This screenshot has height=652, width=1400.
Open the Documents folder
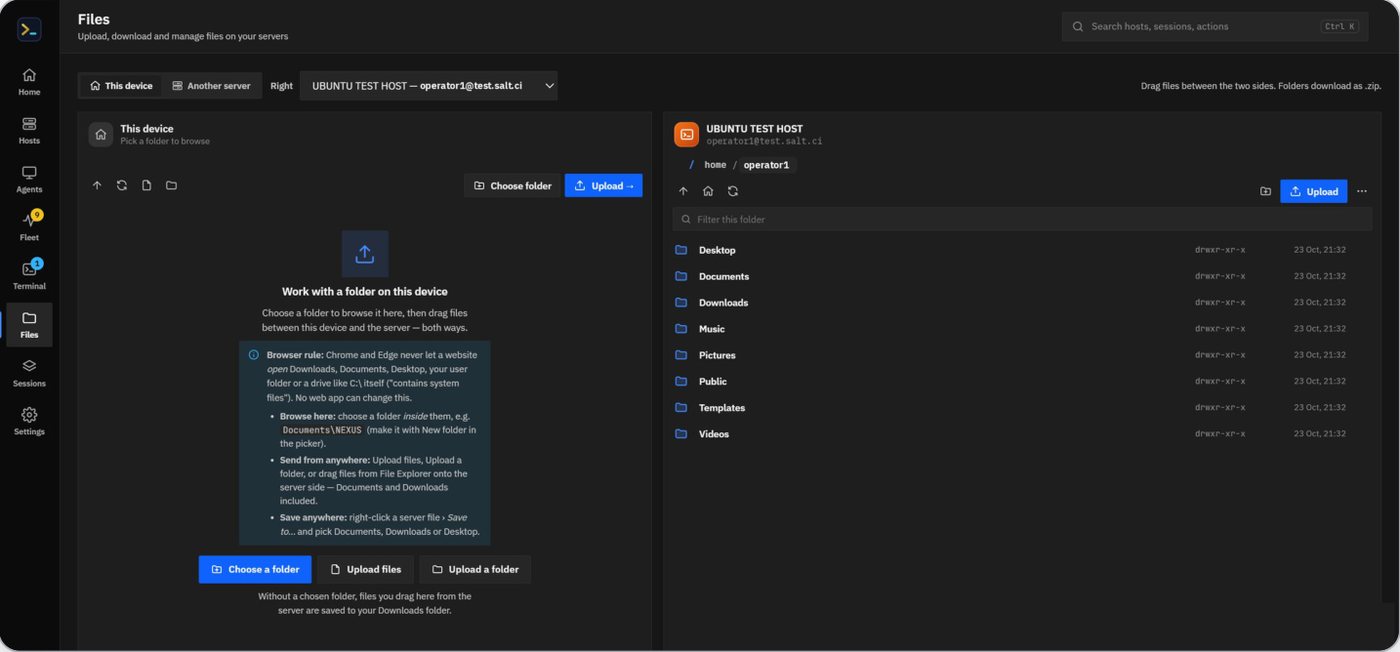(x=1022, y=276)
